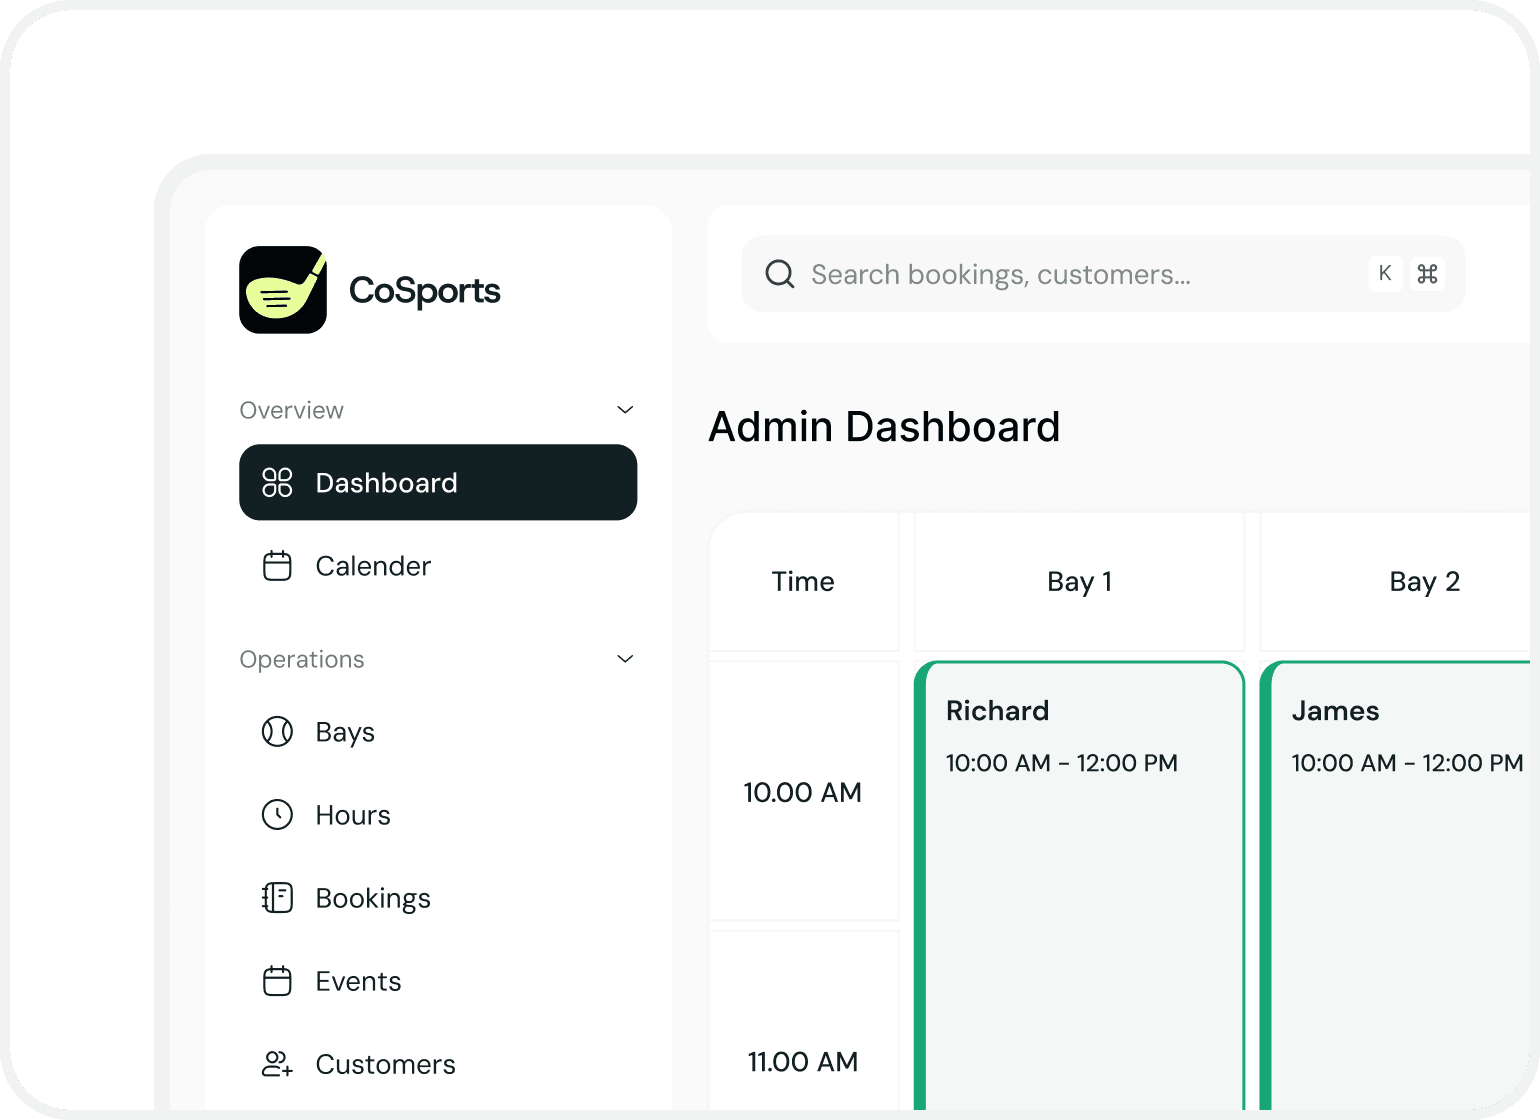Select the Bookings notebook icon
Image resolution: width=1540 pixels, height=1120 pixels.
click(277, 897)
